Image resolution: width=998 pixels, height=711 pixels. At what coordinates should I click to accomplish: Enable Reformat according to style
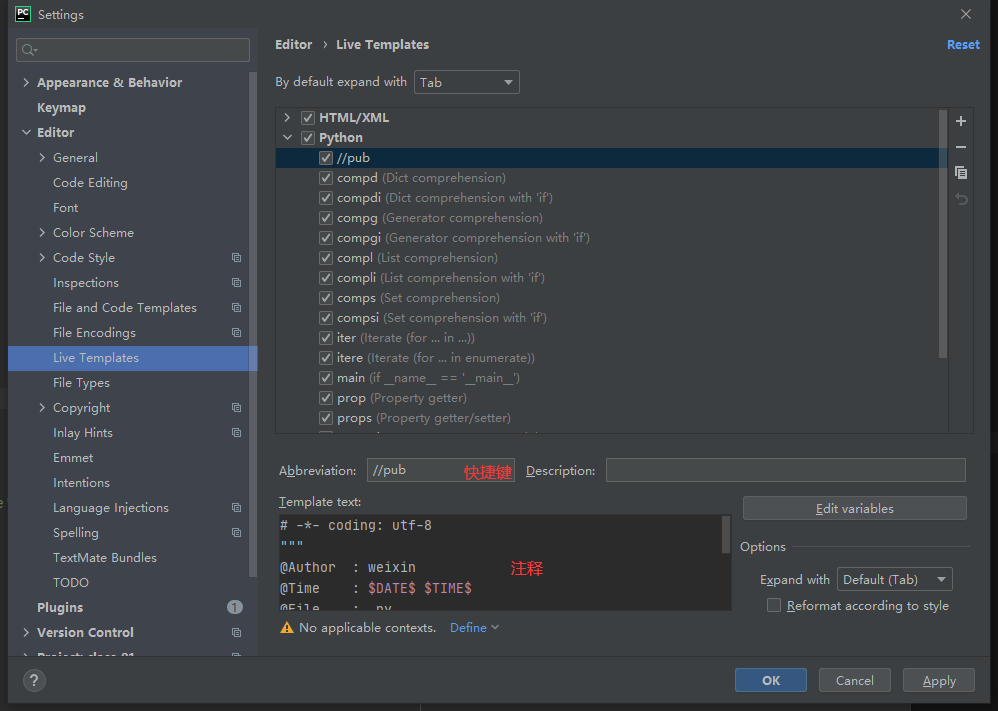775,605
